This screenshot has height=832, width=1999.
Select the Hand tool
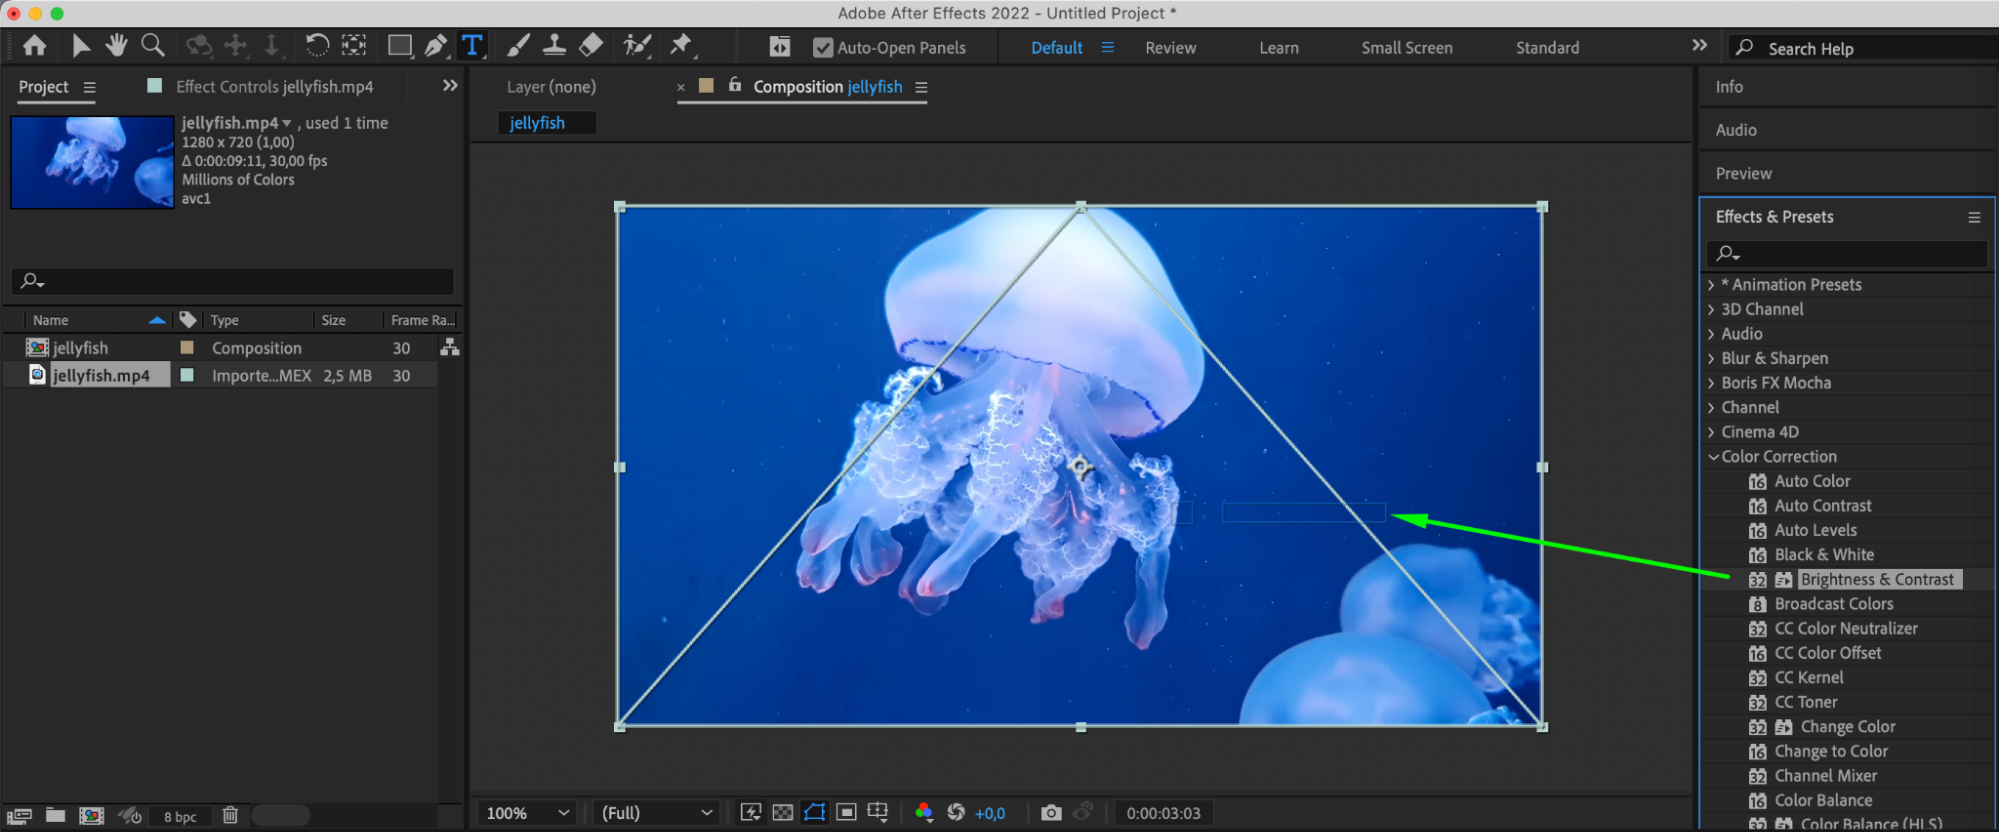[116, 46]
